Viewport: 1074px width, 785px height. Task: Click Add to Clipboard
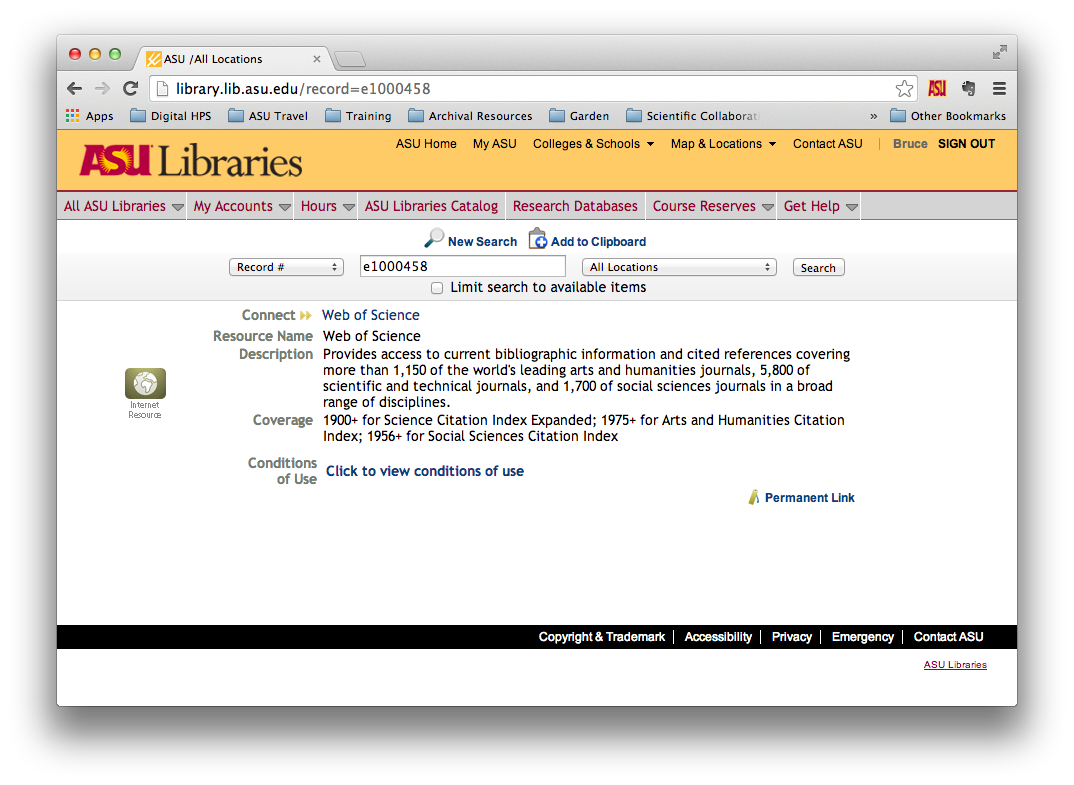click(x=587, y=240)
